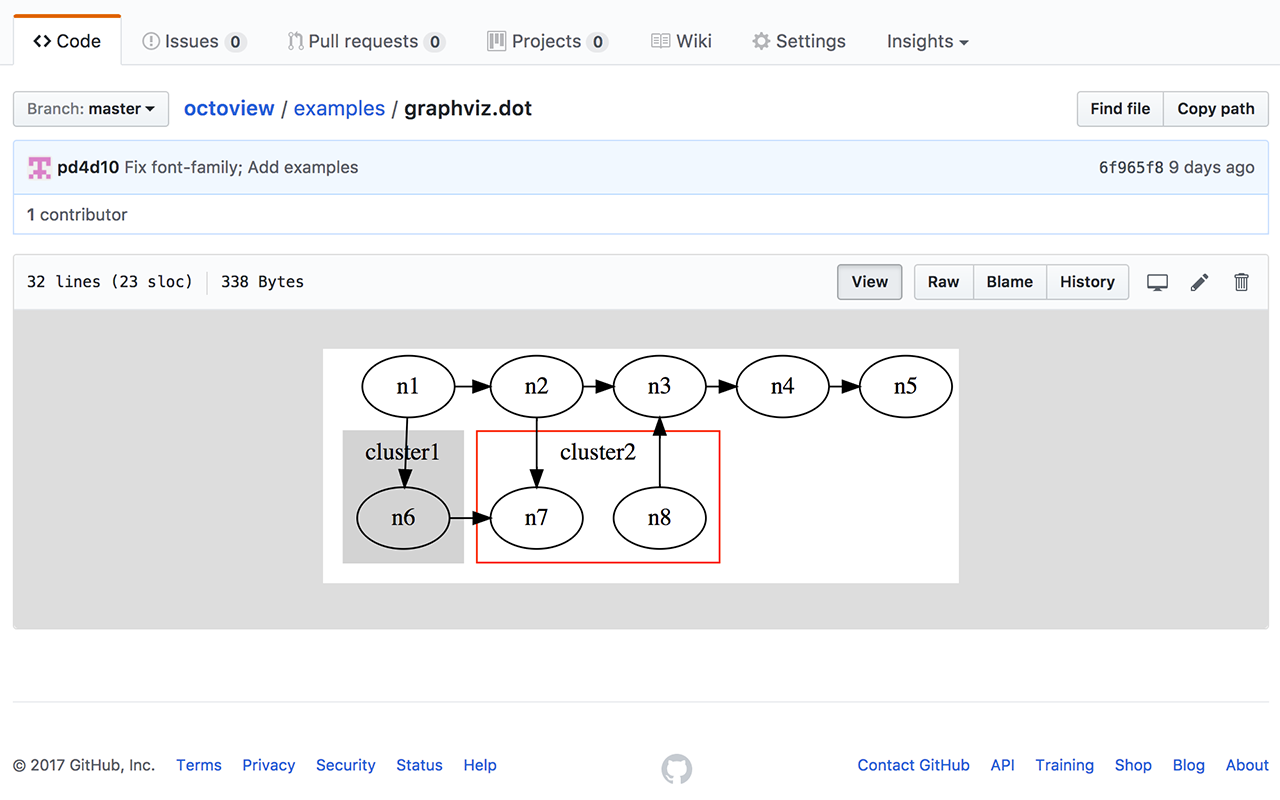Select the Code tab

67,41
